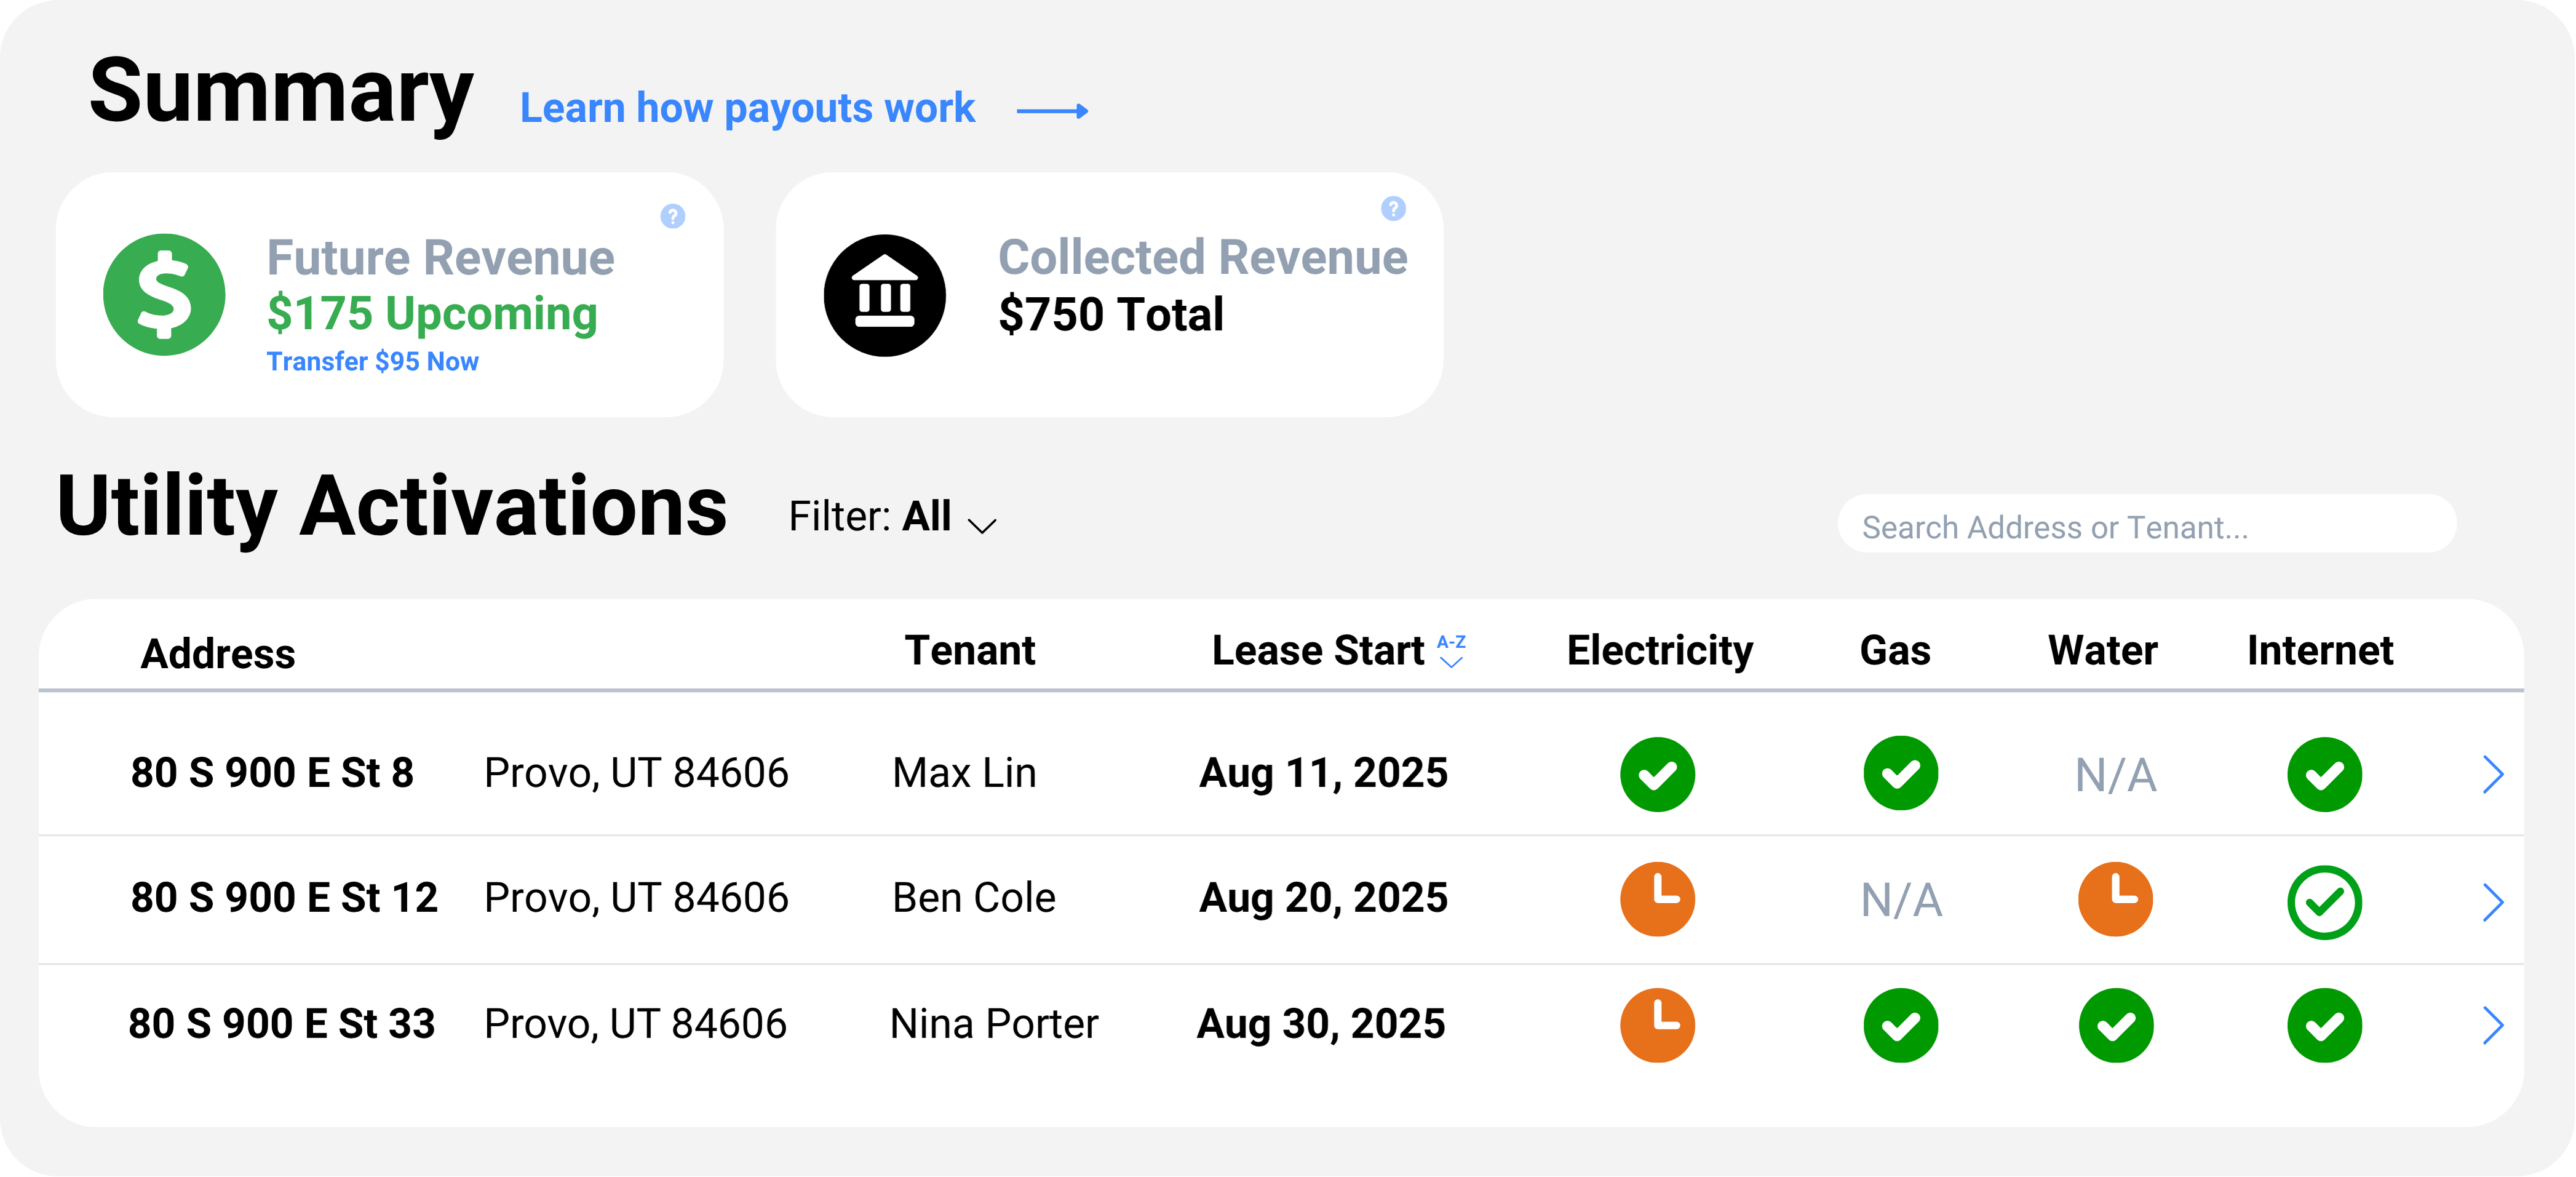Click Ben Cole's pending Water clock icon
The height and width of the screenshot is (1177, 2576).
[2115, 898]
